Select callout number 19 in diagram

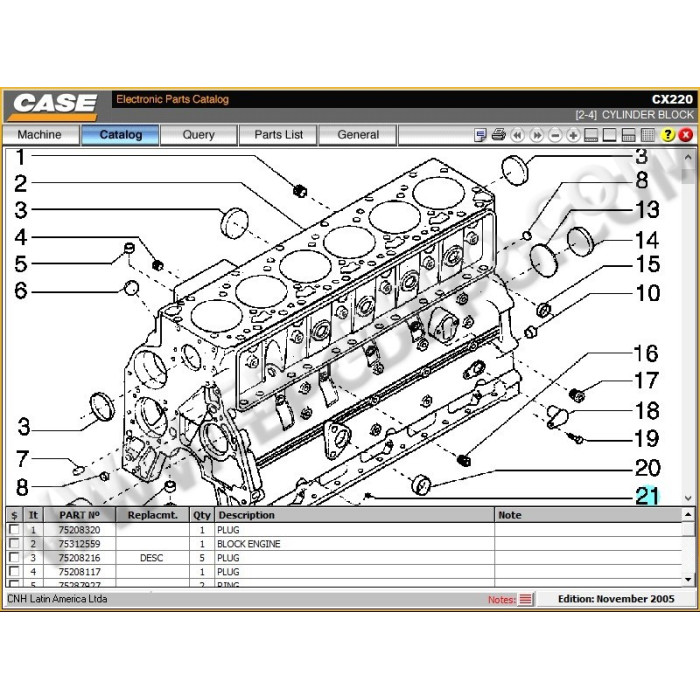point(647,438)
